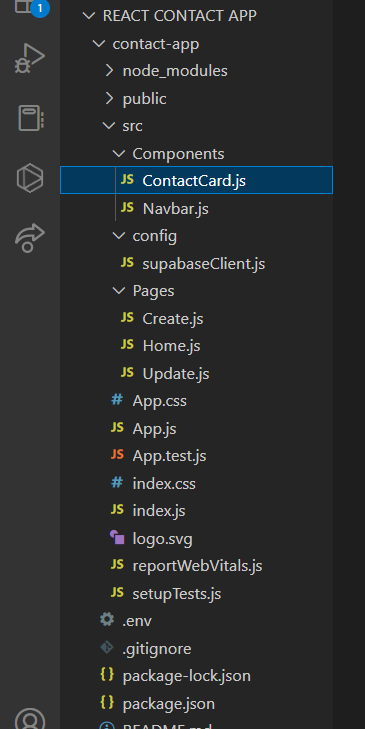The width and height of the screenshot is (365, 729).
Task: Open the Extensions view with badge
Action: click(x=31, y=7)
